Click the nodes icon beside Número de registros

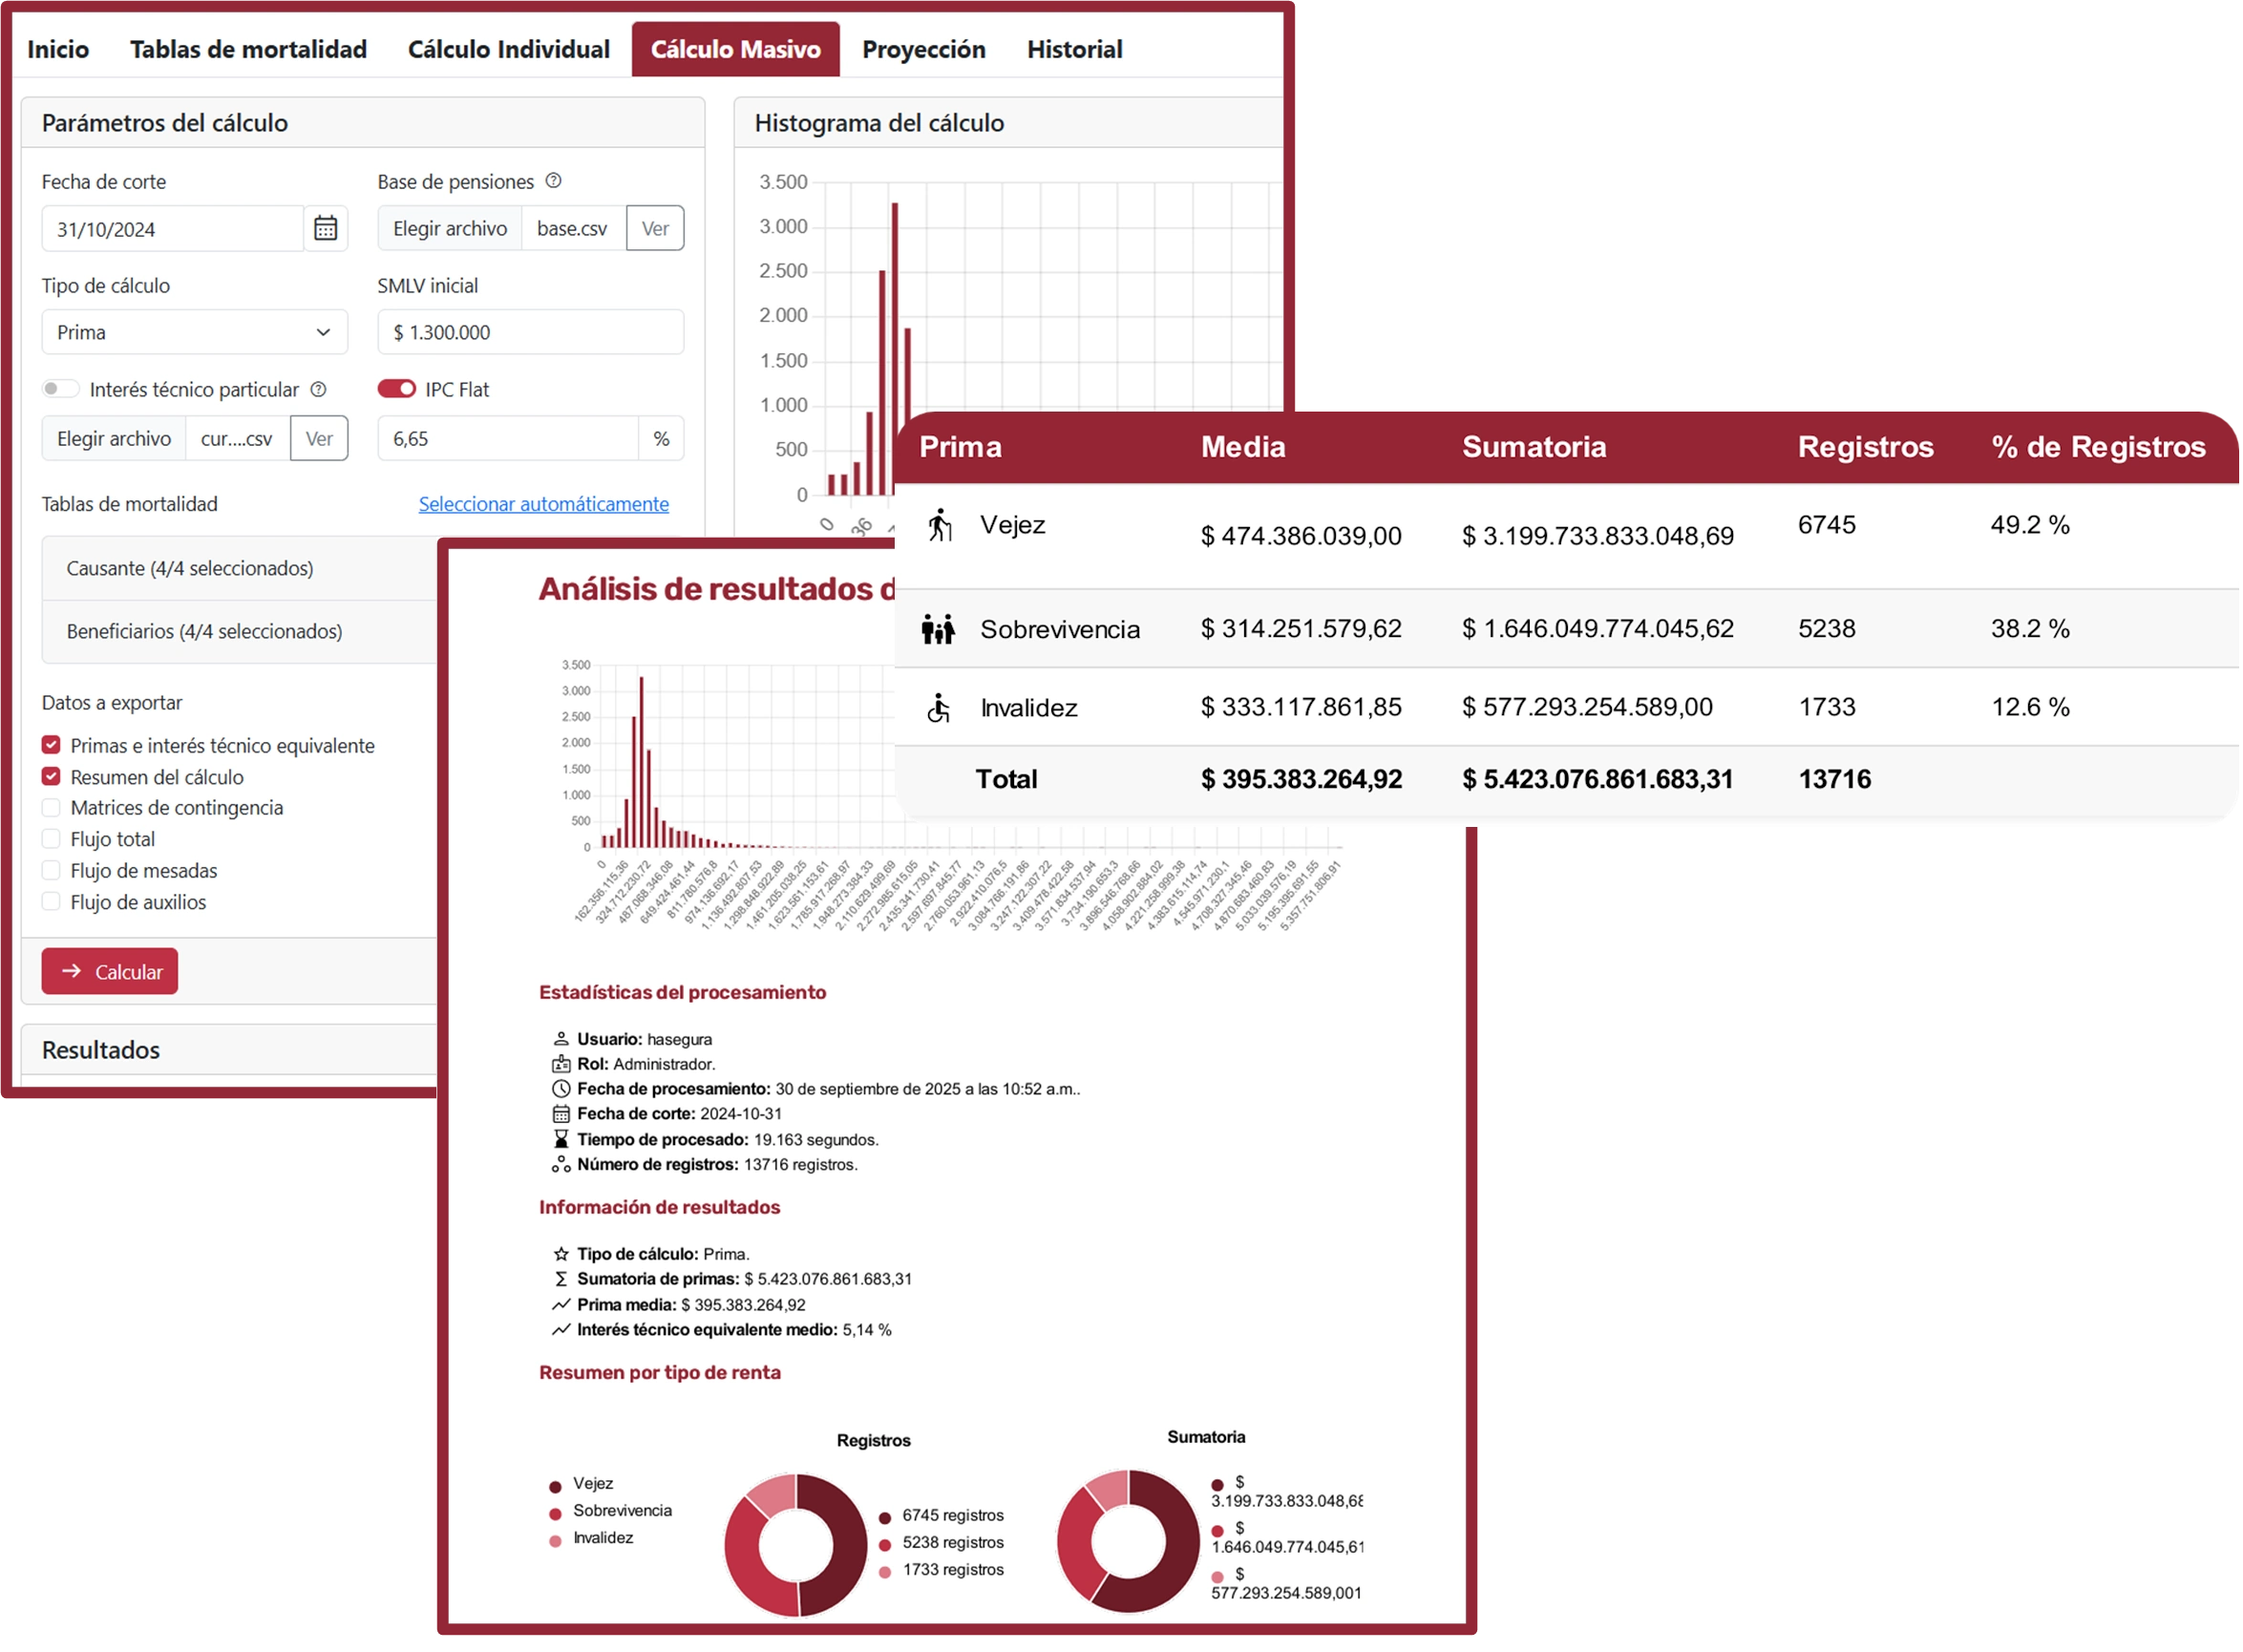(562, 1166)
